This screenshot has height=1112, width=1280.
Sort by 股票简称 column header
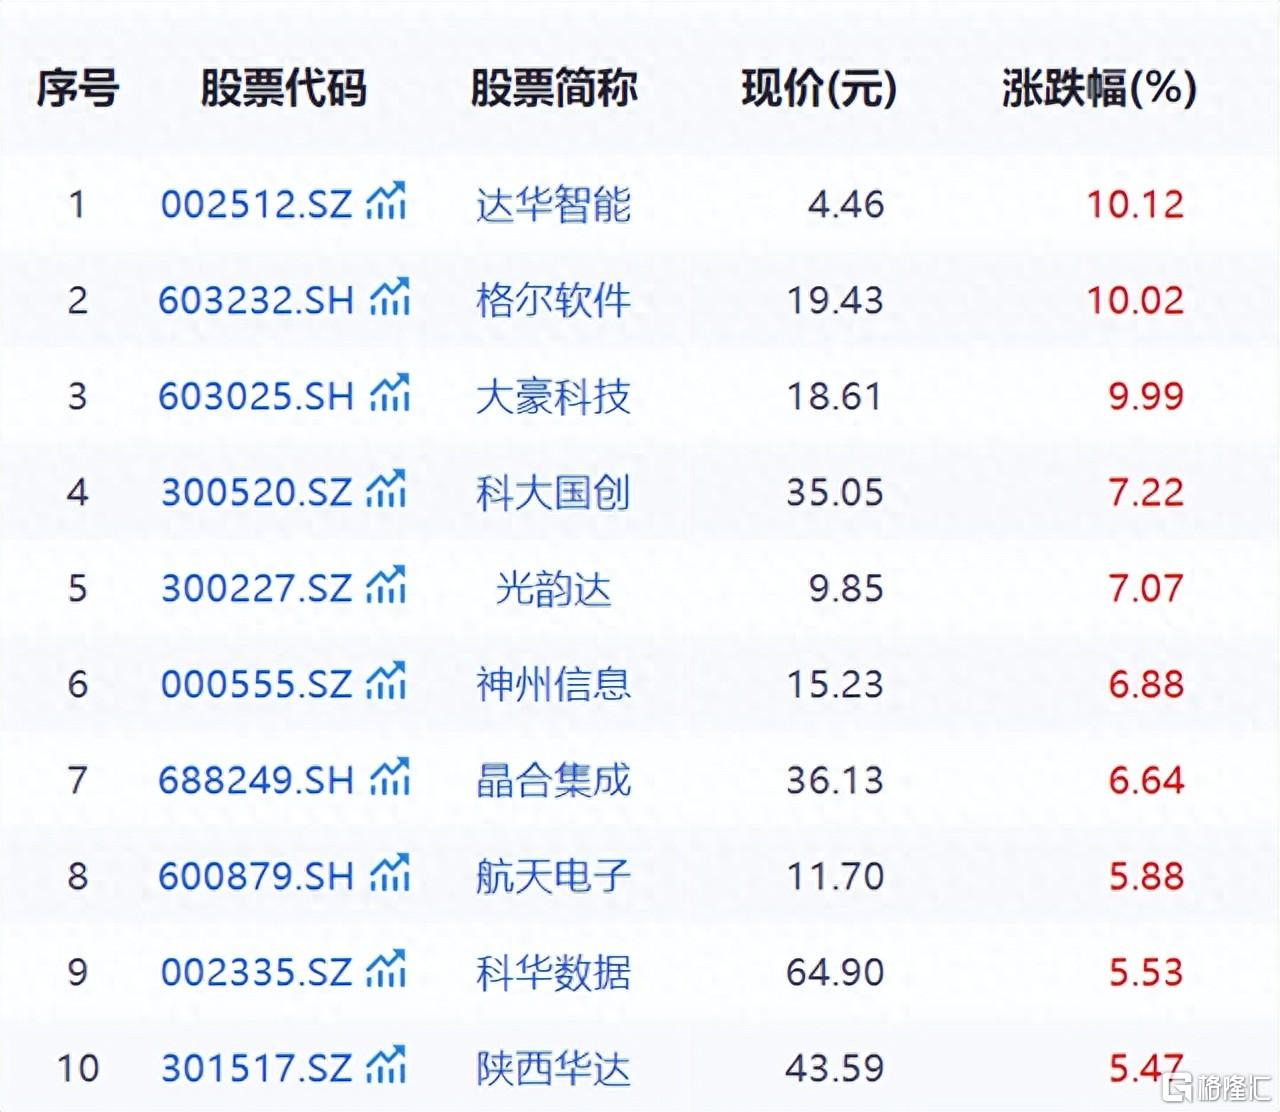coord(554,88)
